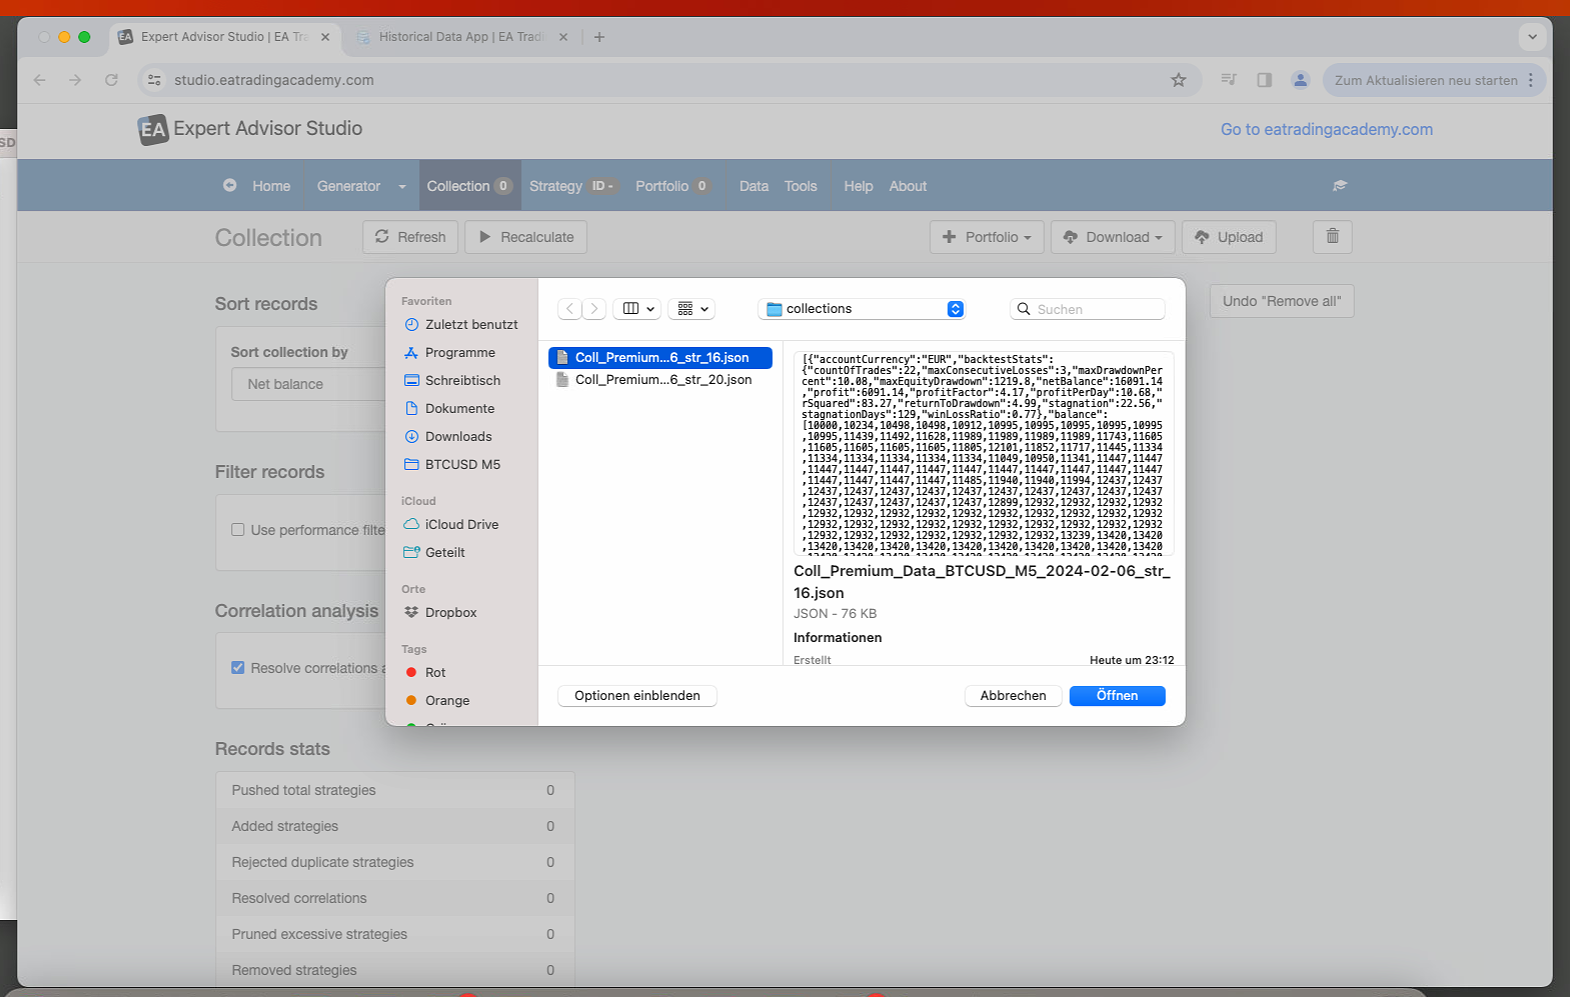Expand the Generator dropdown caret
The height and width of the screenshot is (997, 1570).
[x=402, y=186]
